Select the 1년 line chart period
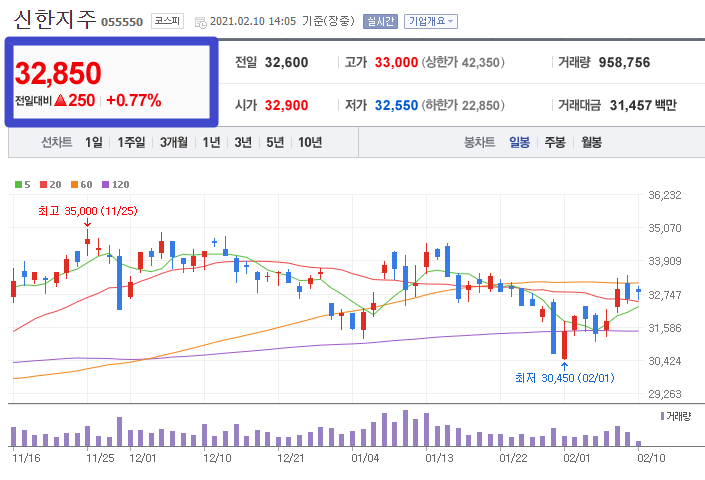The width and height of the screenshot is (705, 480). pos(211,142)
